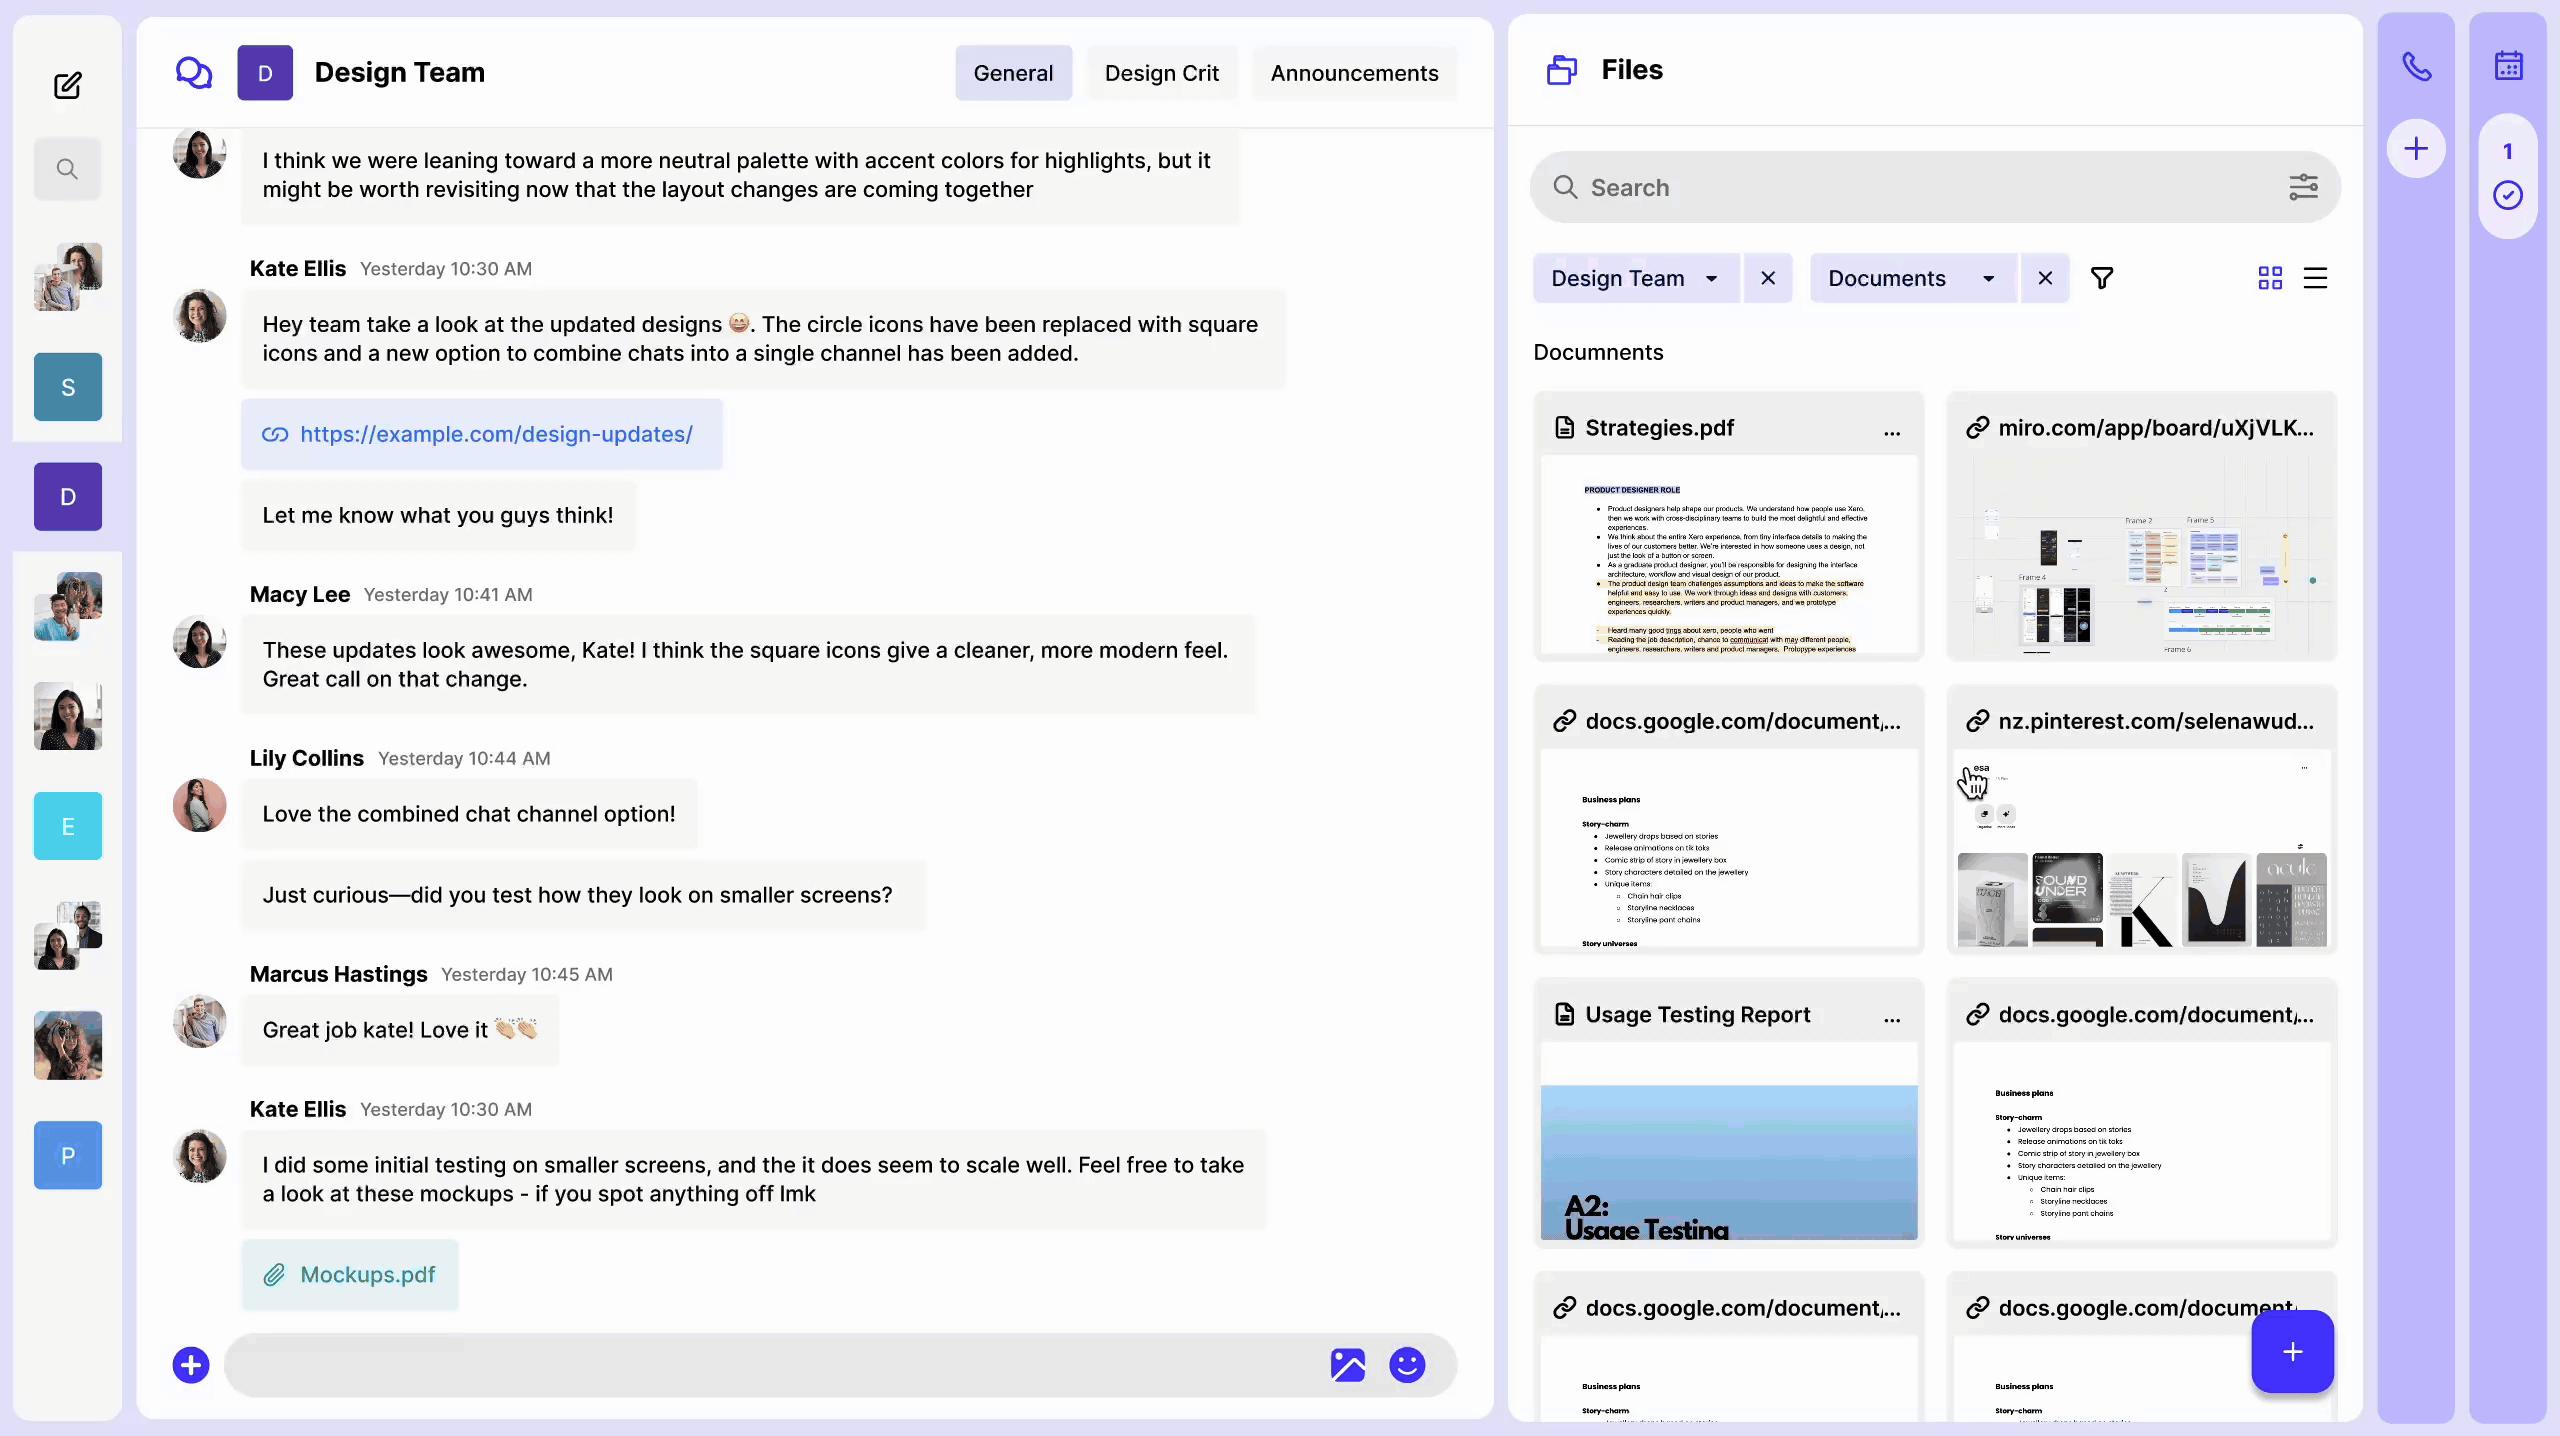
Task: Open the Announcements tab
Action: [1354, 73]
